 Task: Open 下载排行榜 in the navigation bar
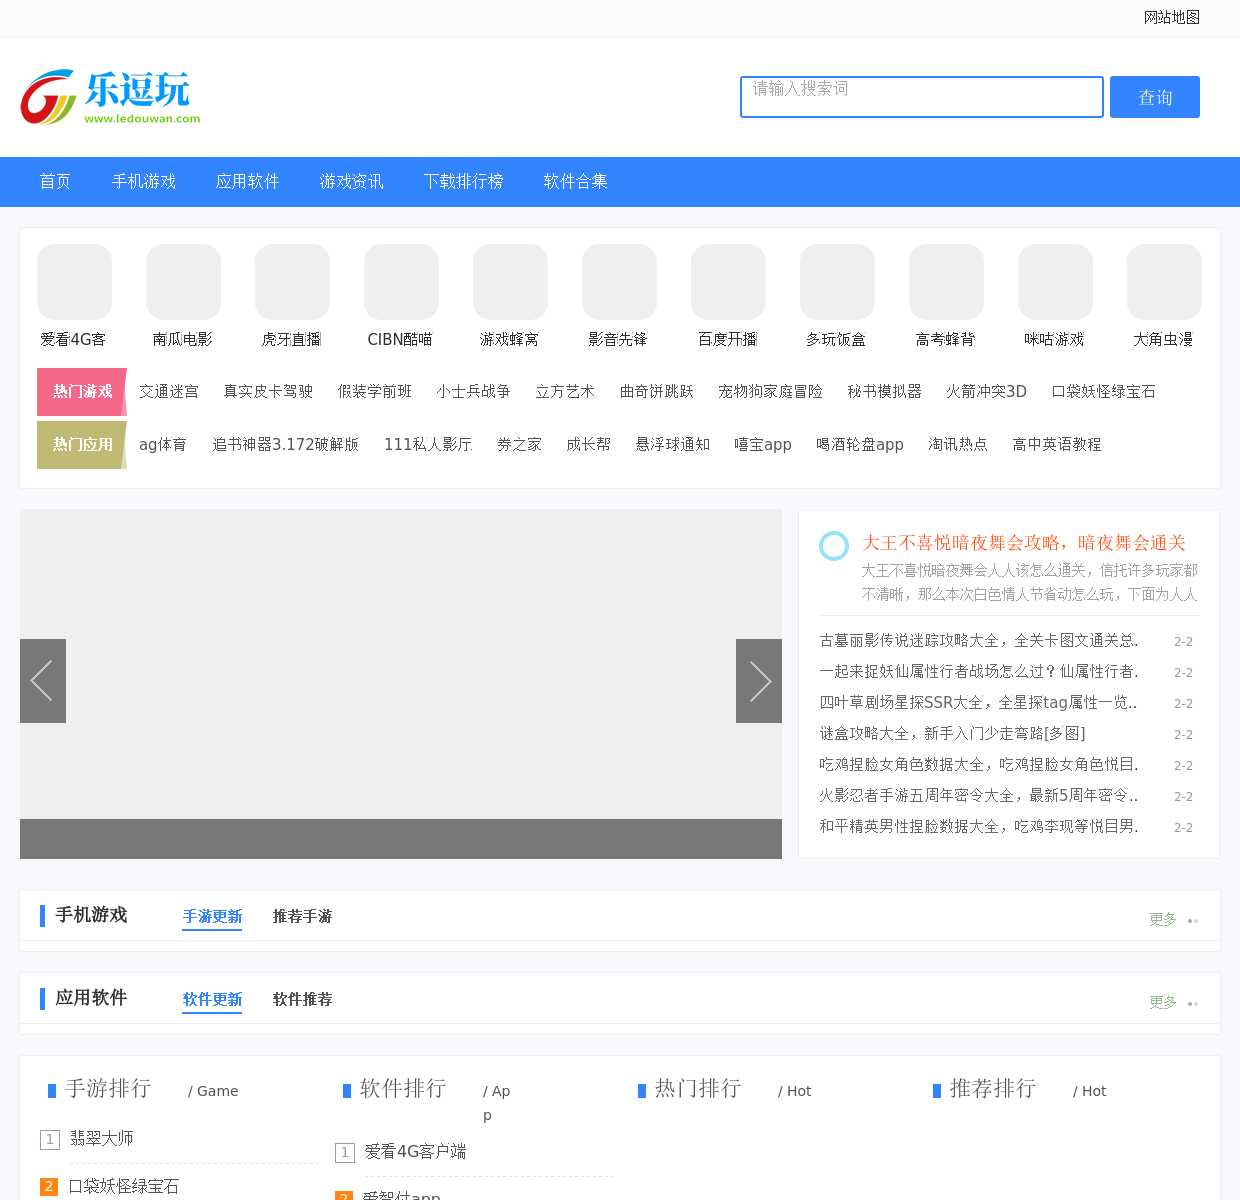pos(463,182)
